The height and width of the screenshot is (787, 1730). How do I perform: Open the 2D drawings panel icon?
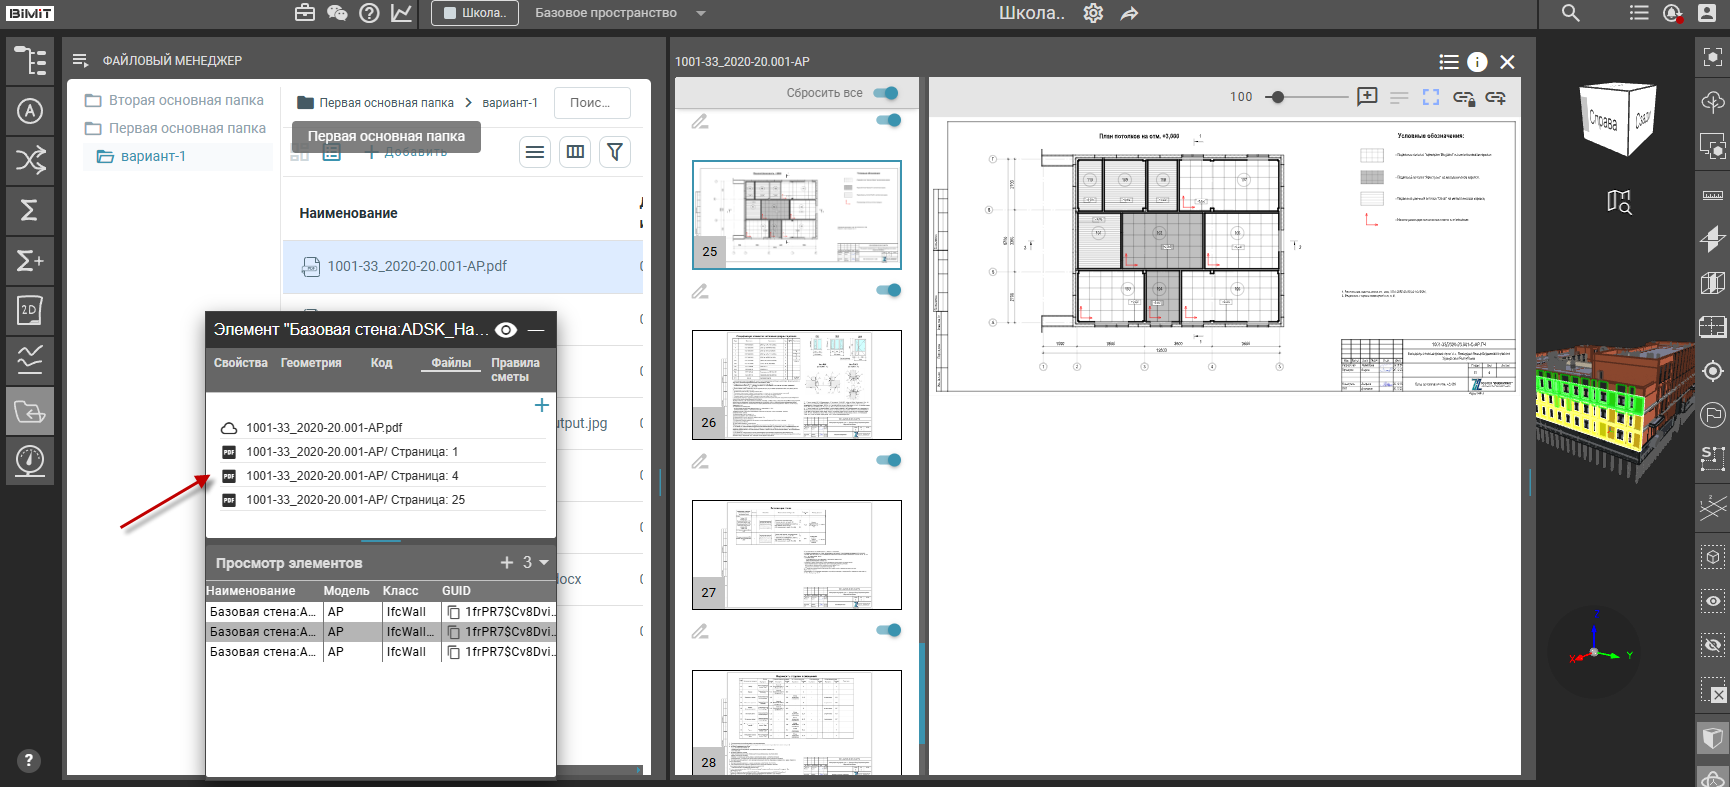[30, 311]
